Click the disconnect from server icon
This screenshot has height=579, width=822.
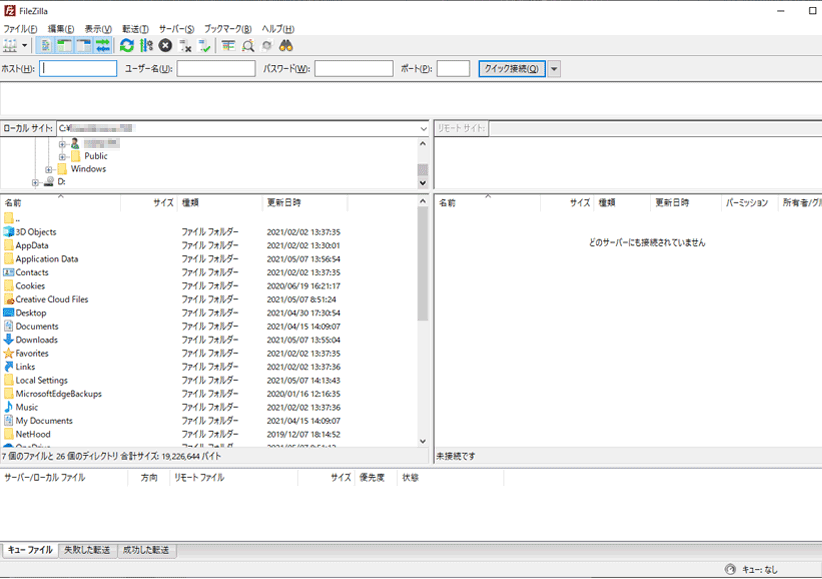pyautogui.click(x=185, y=46)
